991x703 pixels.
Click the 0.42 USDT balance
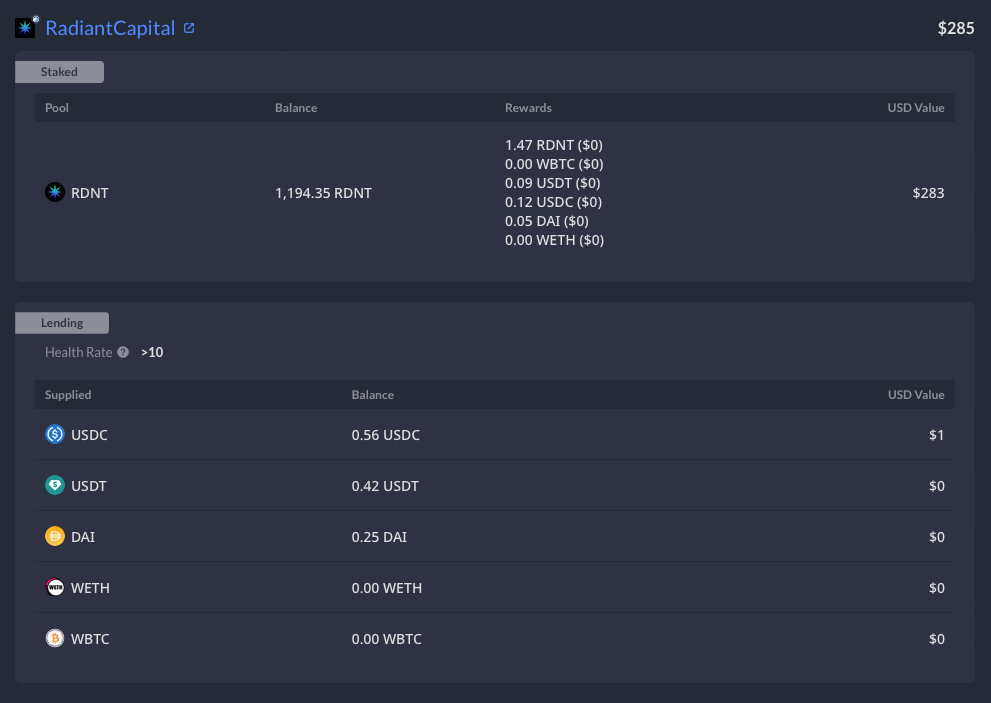click(385, 486)
